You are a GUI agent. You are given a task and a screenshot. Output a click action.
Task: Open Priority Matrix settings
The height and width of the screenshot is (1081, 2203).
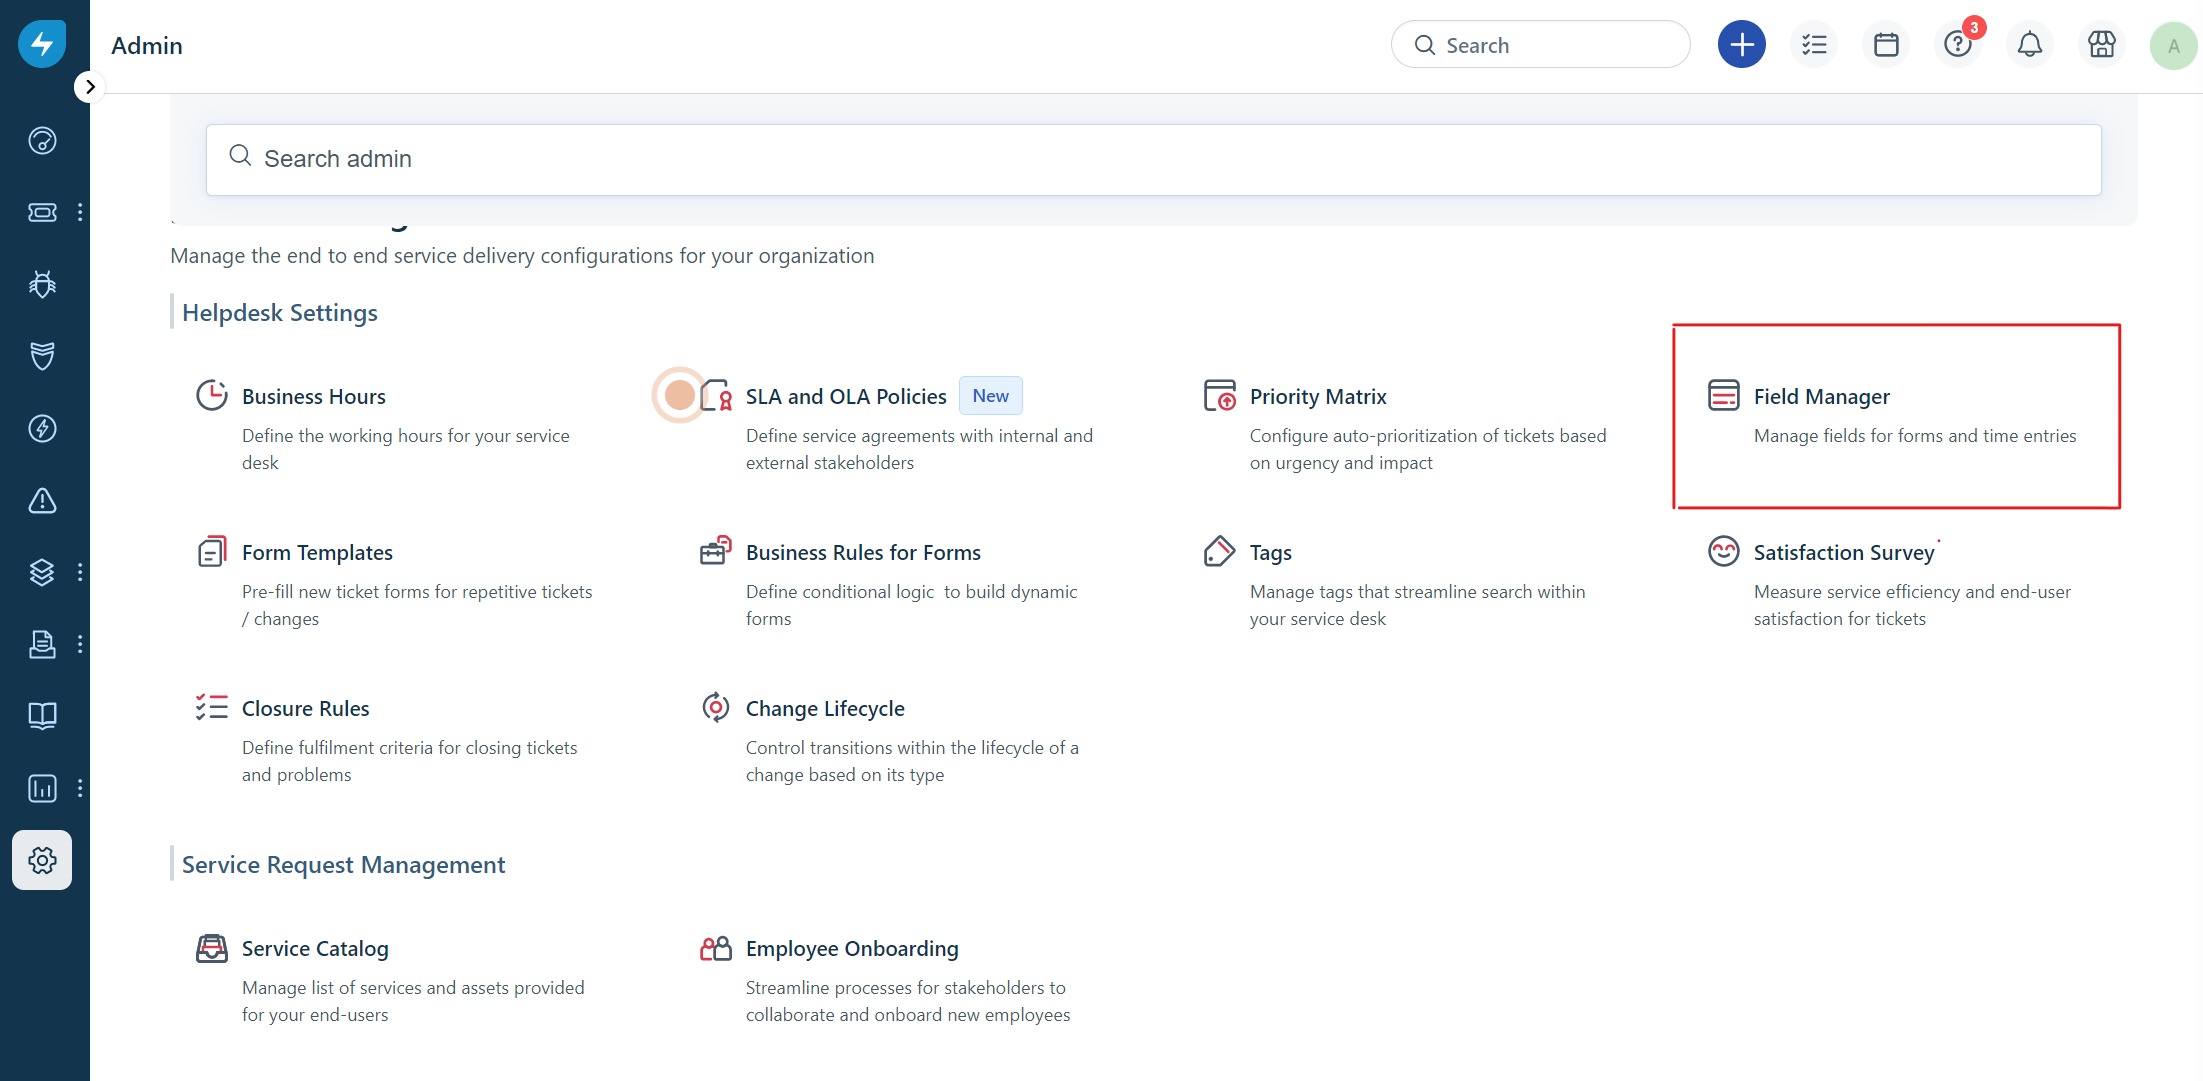pyautogui.click(x=1318, y=397)
